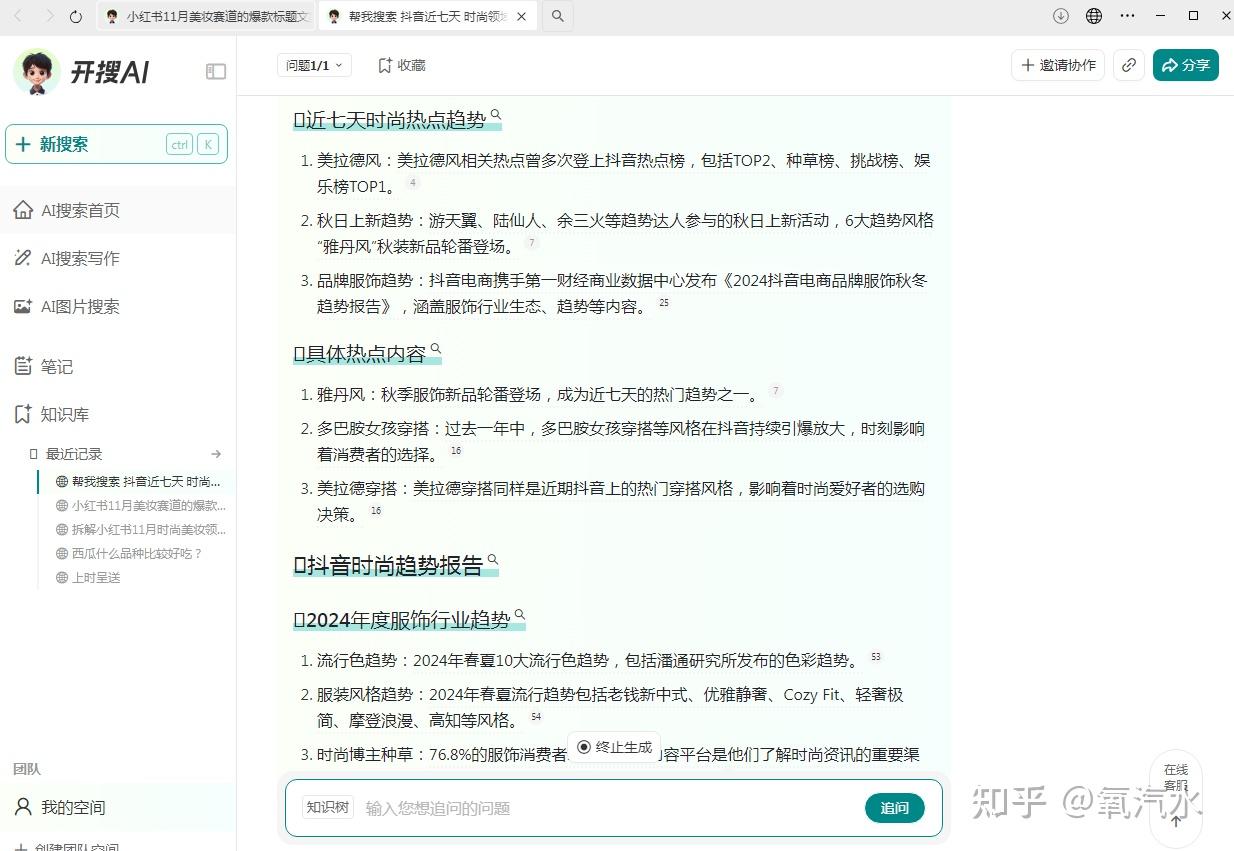Open the browser ellipsis menu
This screenshot has width=1234, height=851.
tap(1127, 16)
